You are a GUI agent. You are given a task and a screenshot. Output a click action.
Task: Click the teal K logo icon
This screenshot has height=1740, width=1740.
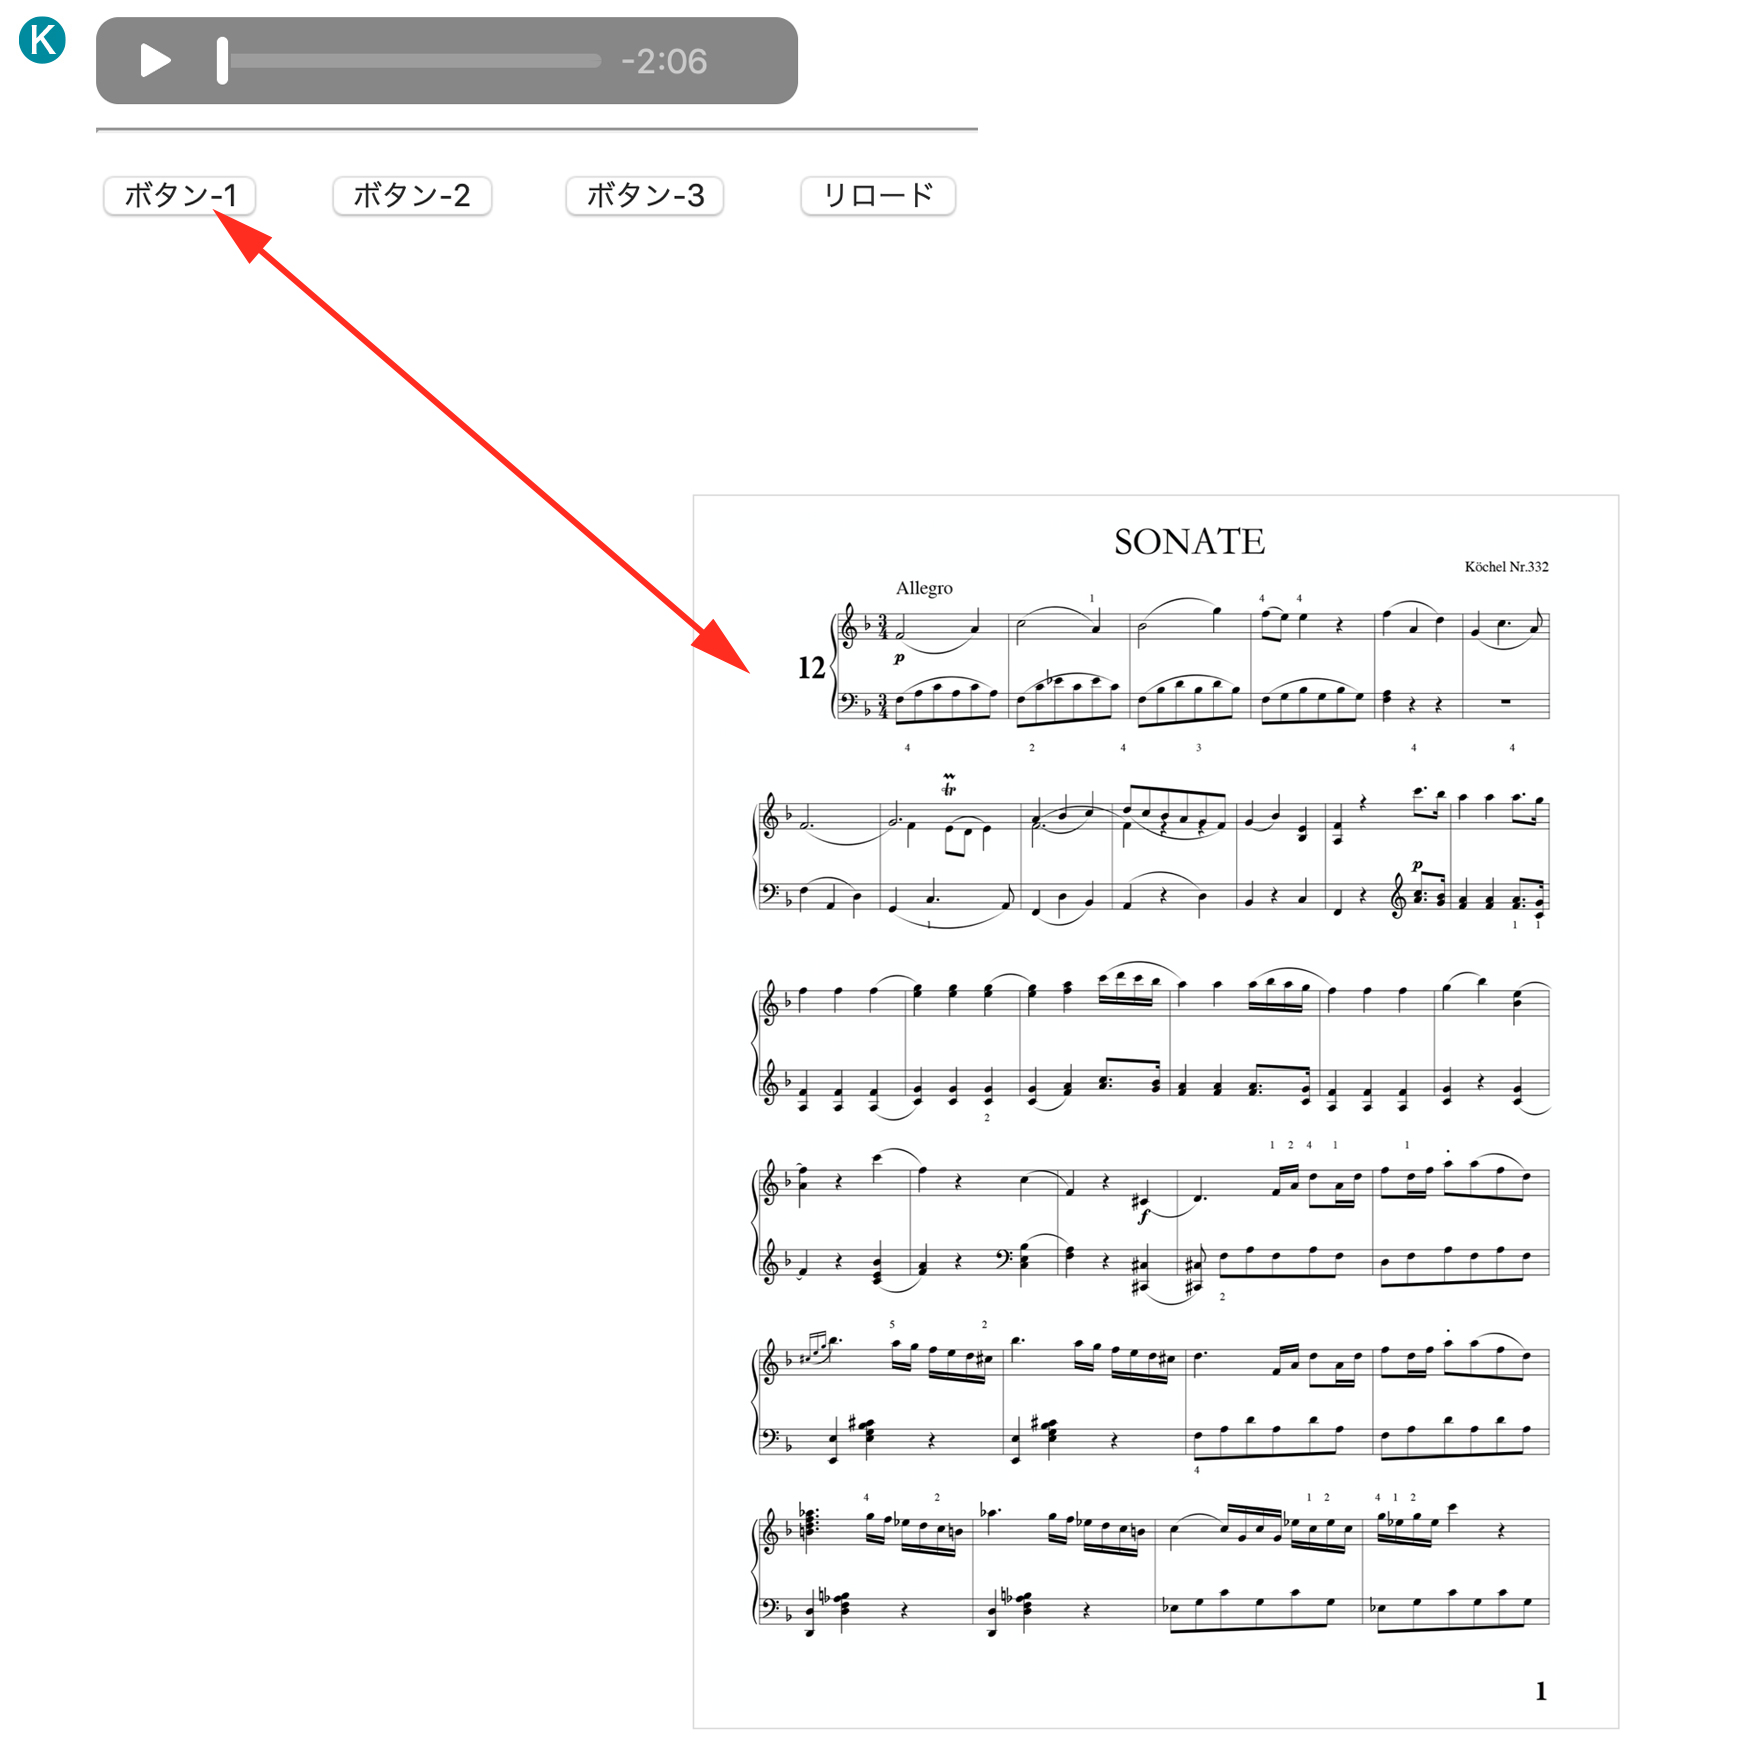[x=42, y=41]
